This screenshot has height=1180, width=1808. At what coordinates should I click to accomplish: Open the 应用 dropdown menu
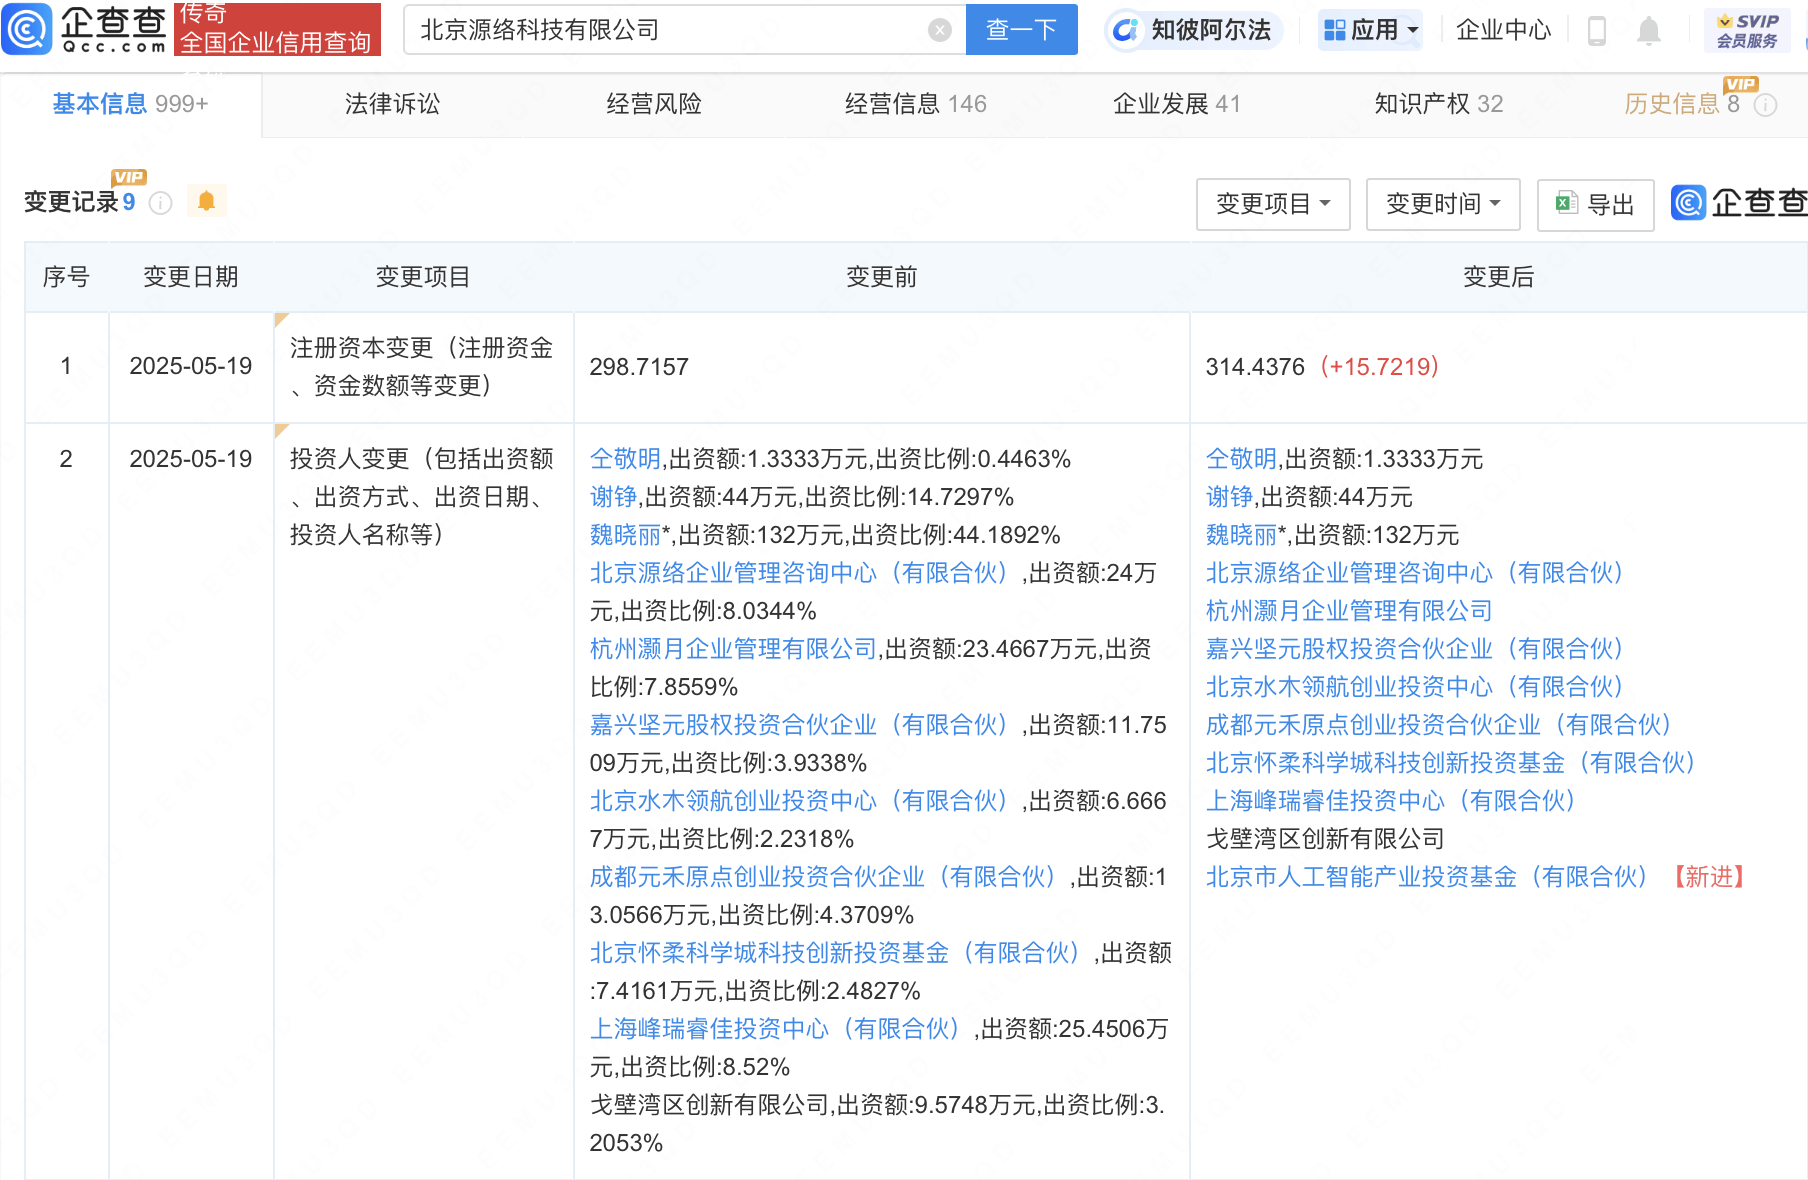click(1370, 30)
